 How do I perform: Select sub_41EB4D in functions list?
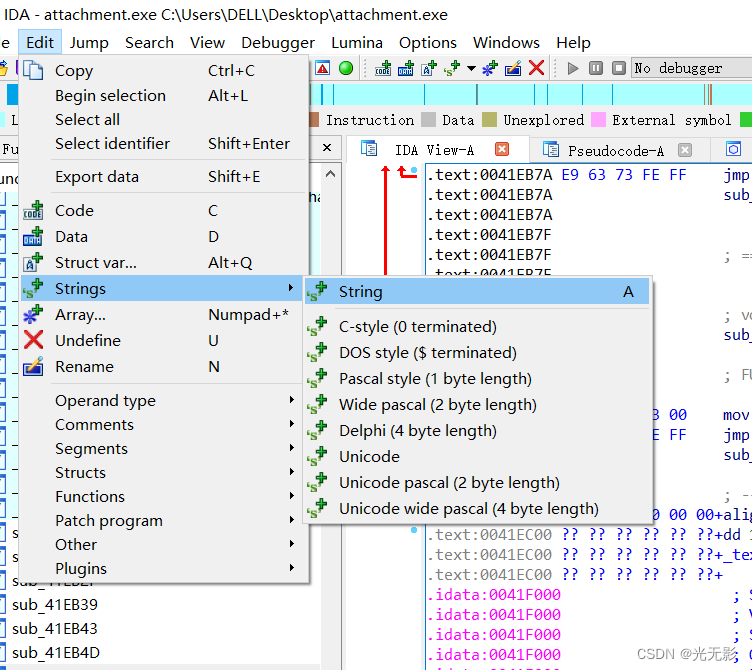[x=56, y=652]
